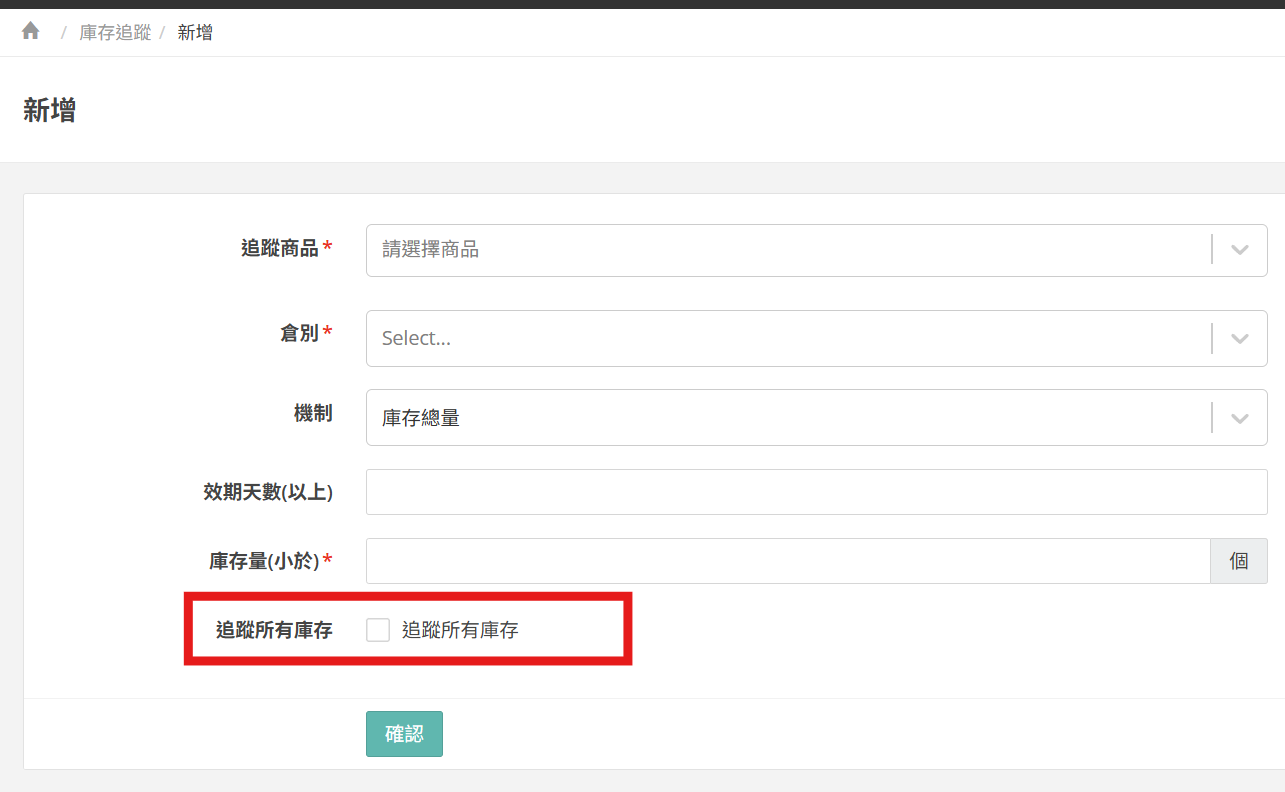
Task: Expand the 追蹤商品 dropdown chevron arrow
Action: 1240,250
